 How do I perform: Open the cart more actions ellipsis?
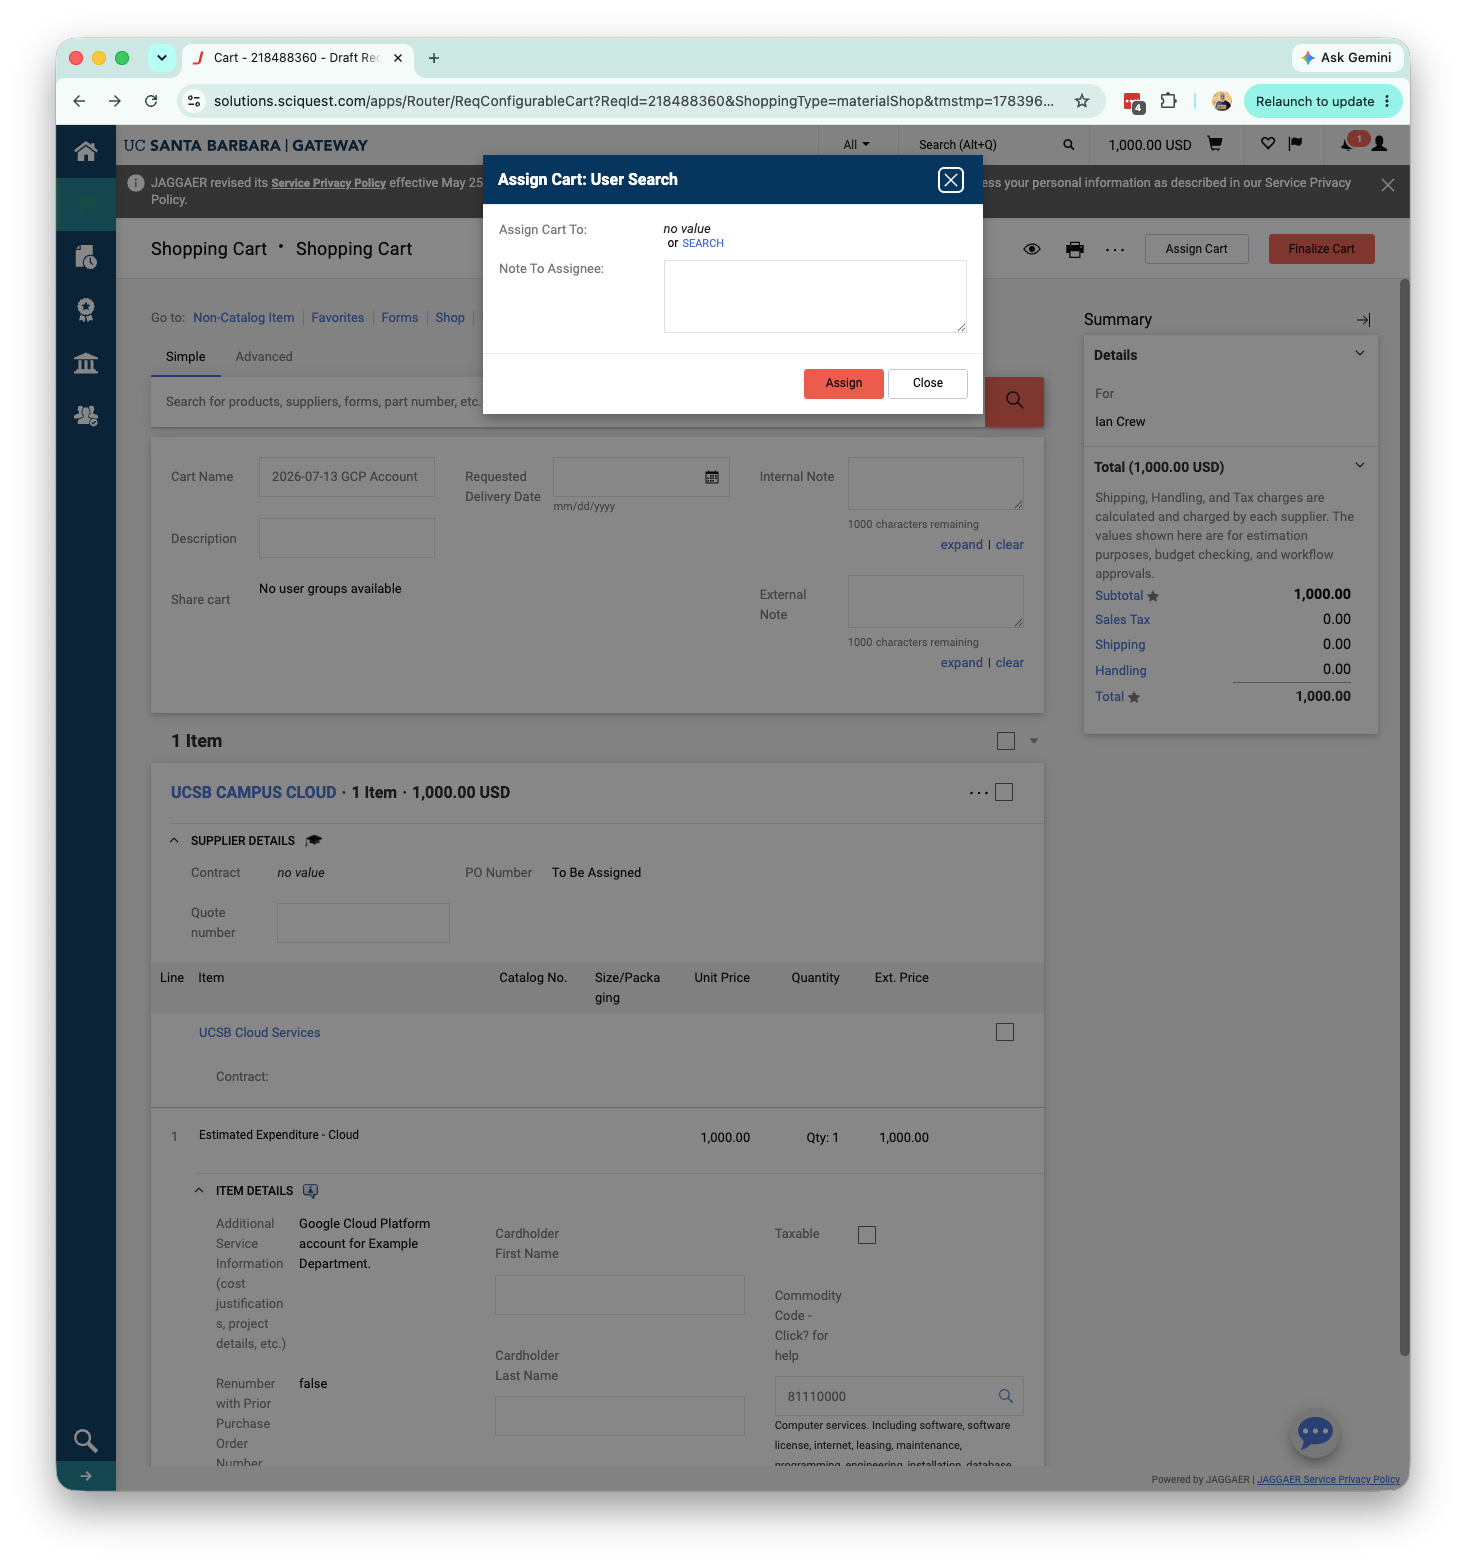click(1115, 250)
